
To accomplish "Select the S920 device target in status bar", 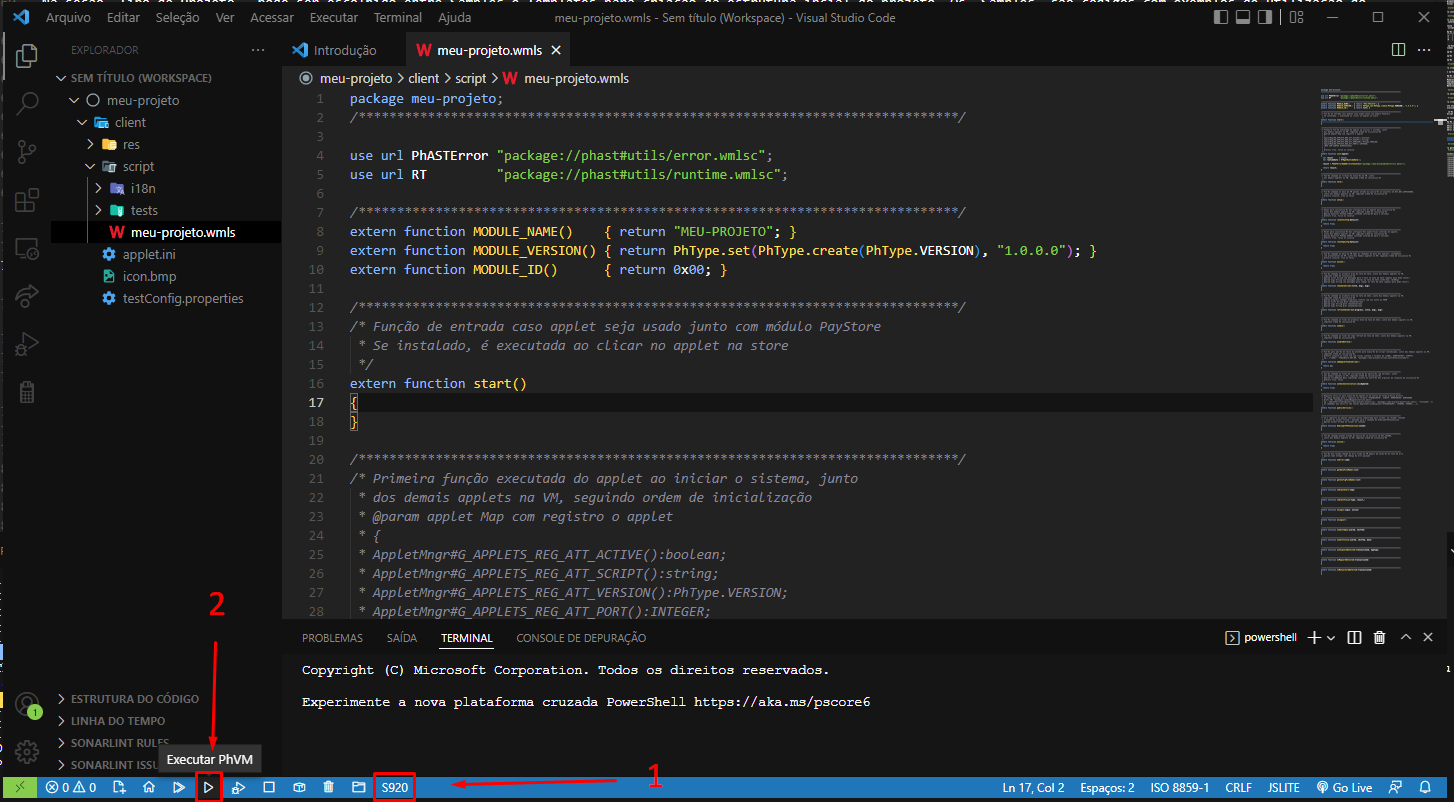I will 394,787.
